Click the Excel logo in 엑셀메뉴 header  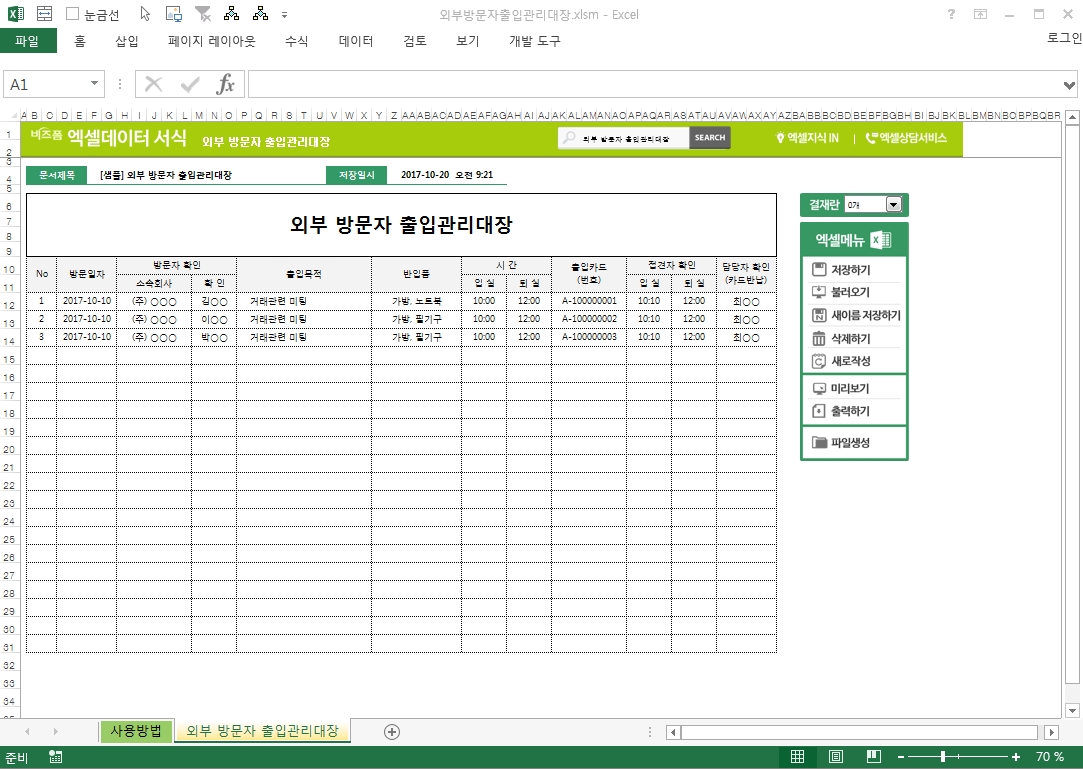coord(881,240)
